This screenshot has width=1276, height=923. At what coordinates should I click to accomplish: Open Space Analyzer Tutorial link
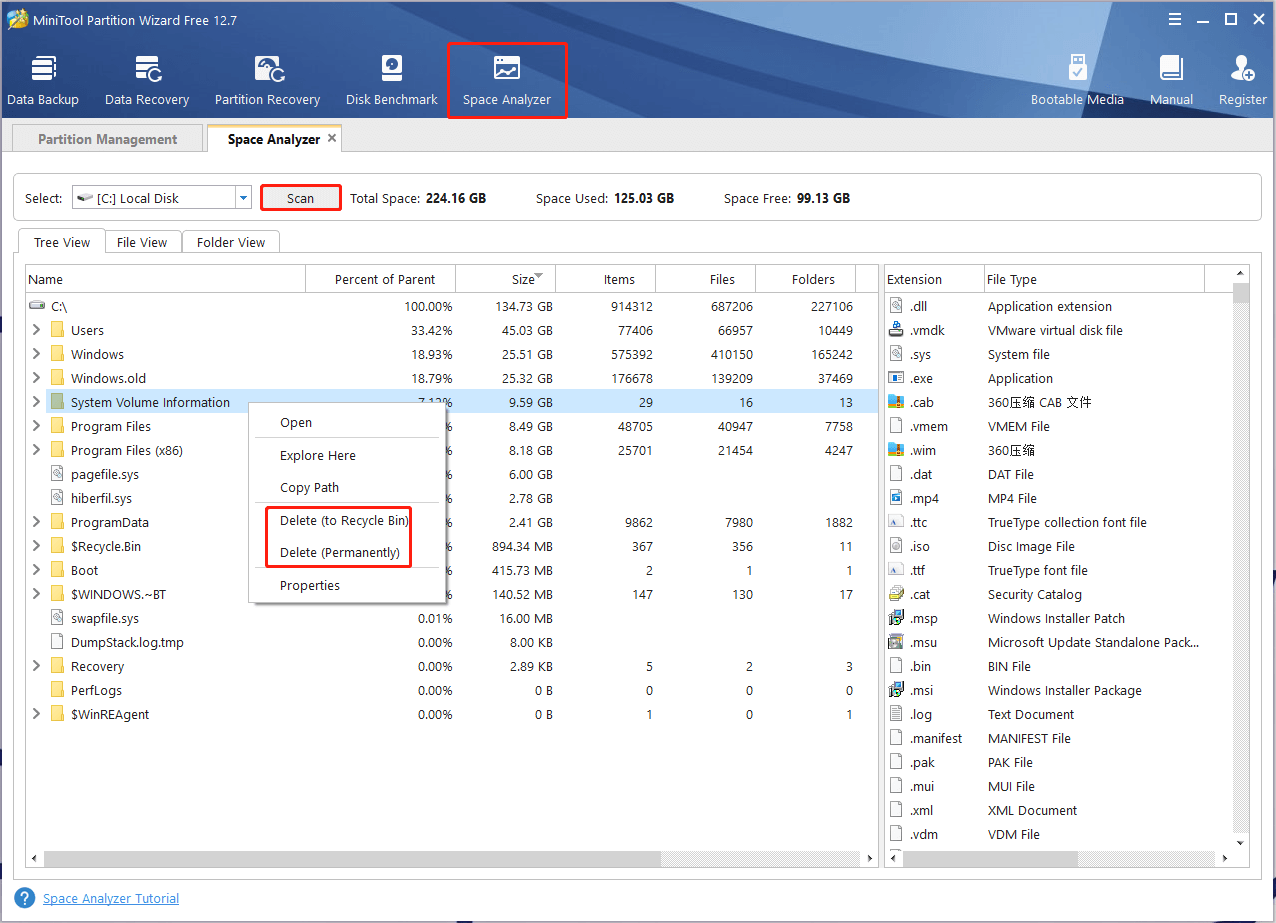(x=111, y=898)
